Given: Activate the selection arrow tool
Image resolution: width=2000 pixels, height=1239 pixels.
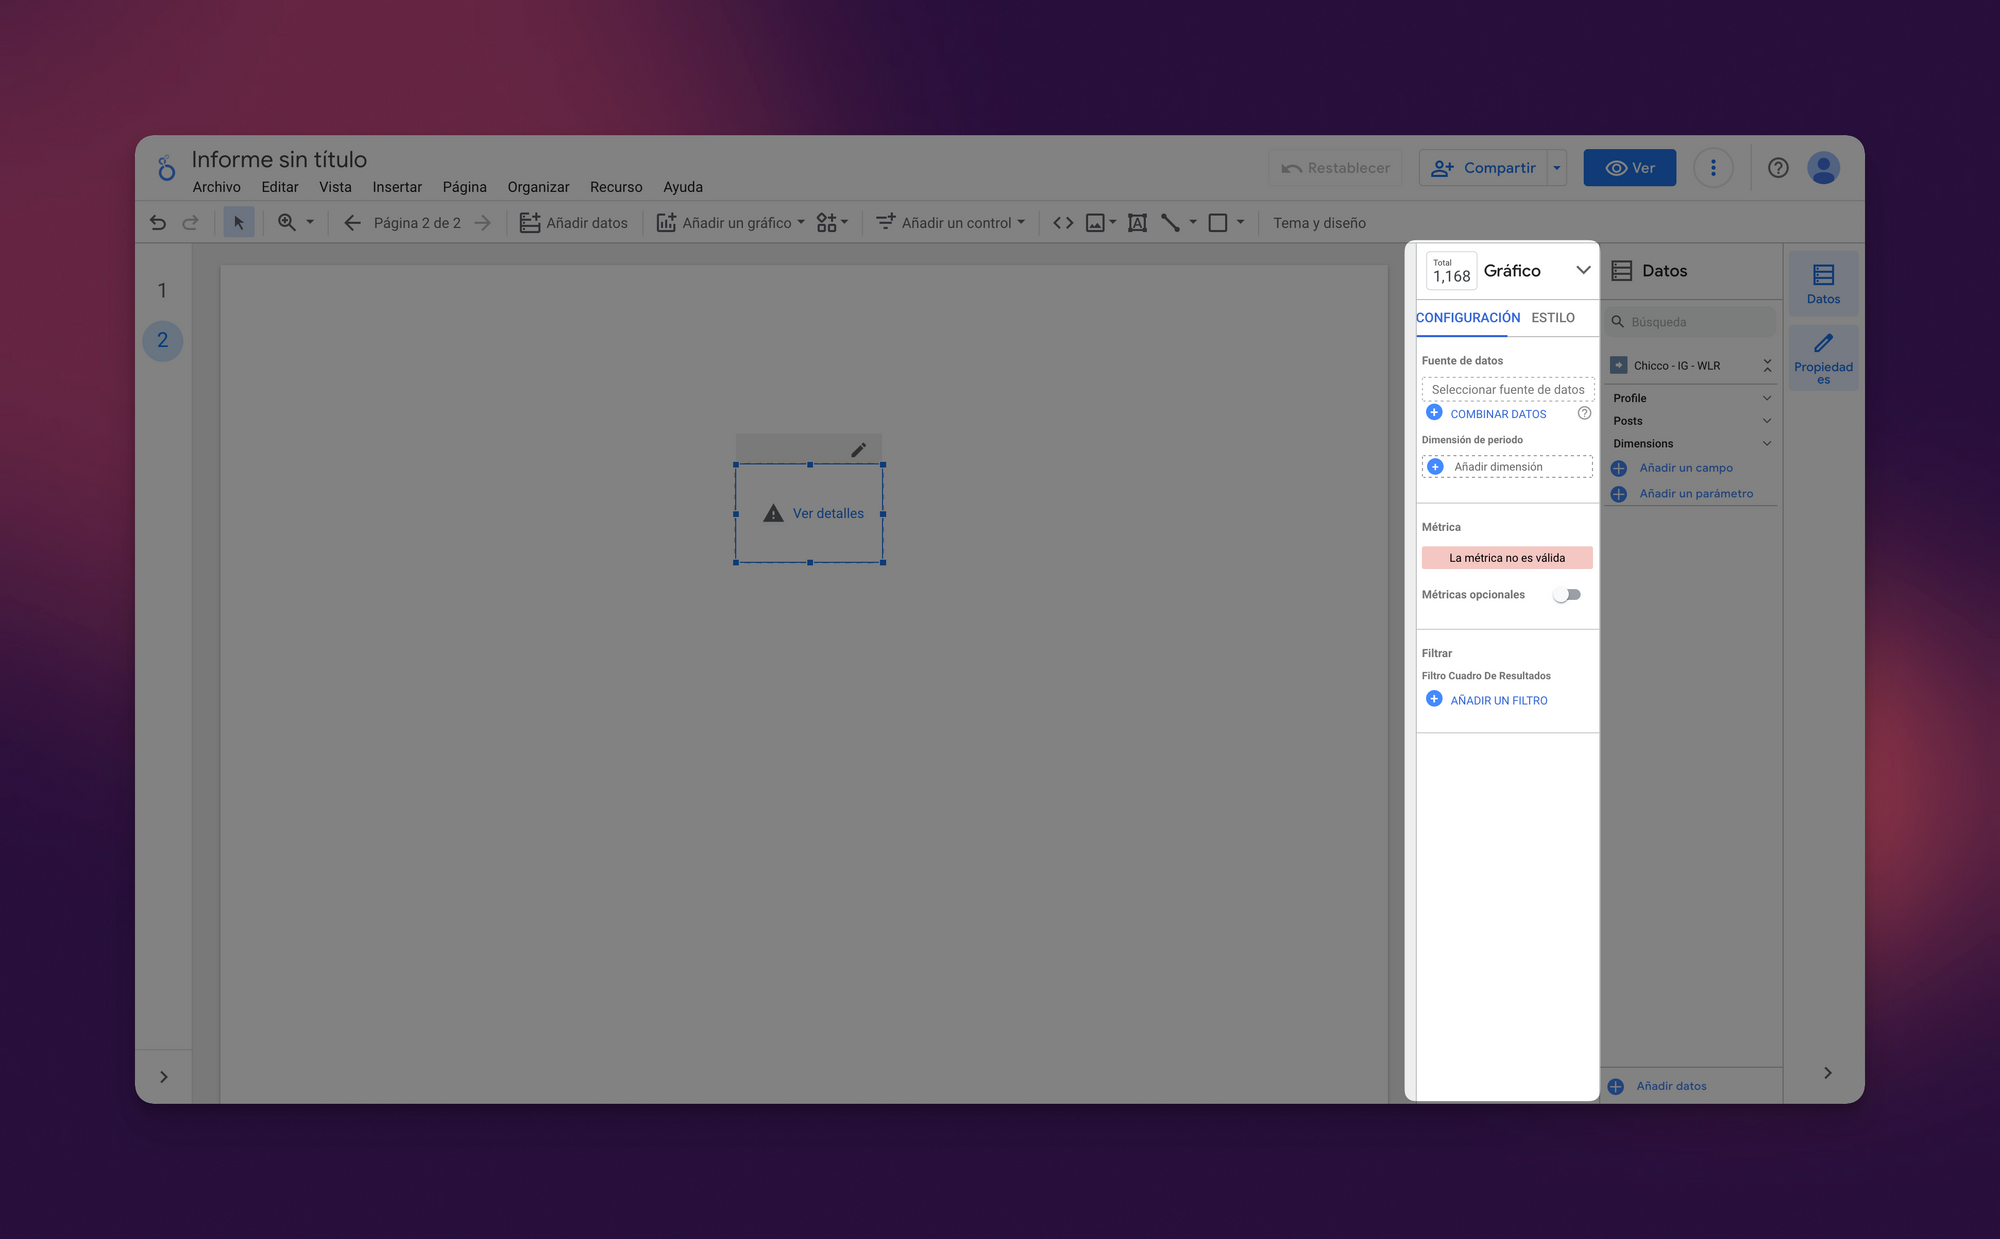Looking at the screenshot, I should click(x=238, y=223).
